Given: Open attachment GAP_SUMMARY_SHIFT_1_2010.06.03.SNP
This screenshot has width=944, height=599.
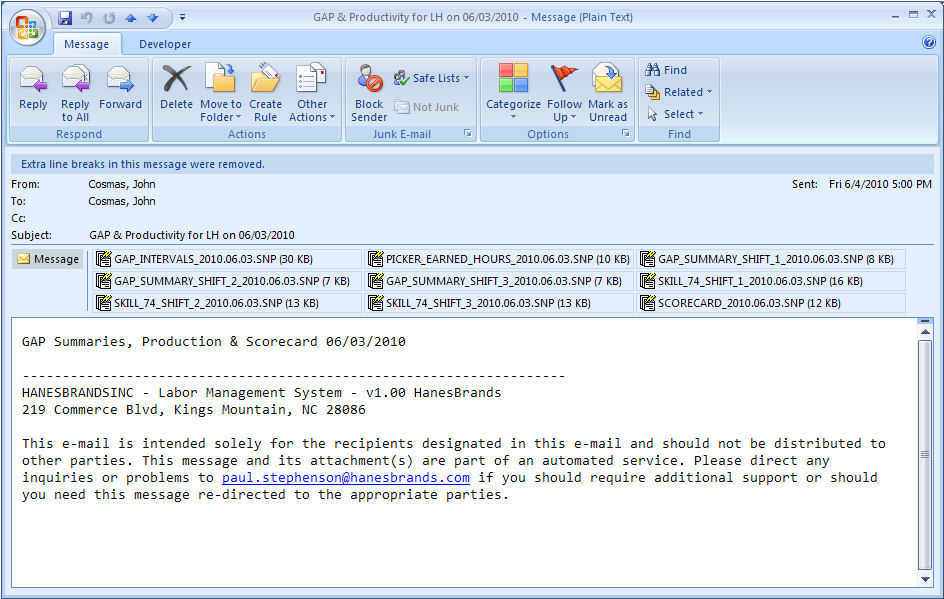Looking at the screenshot, I should click(772, 259).
